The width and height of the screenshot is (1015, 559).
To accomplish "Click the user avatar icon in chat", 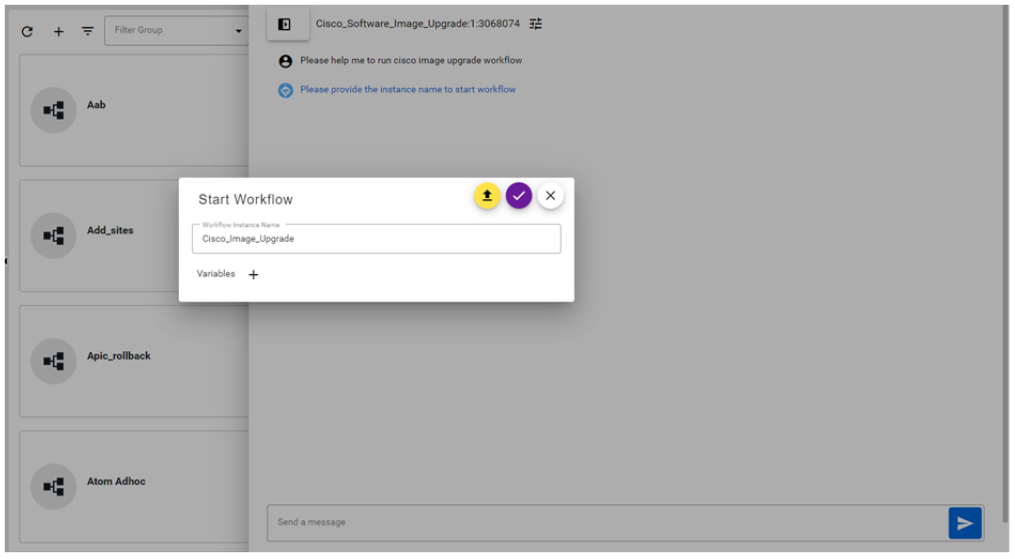I will [x=285, y=61].
